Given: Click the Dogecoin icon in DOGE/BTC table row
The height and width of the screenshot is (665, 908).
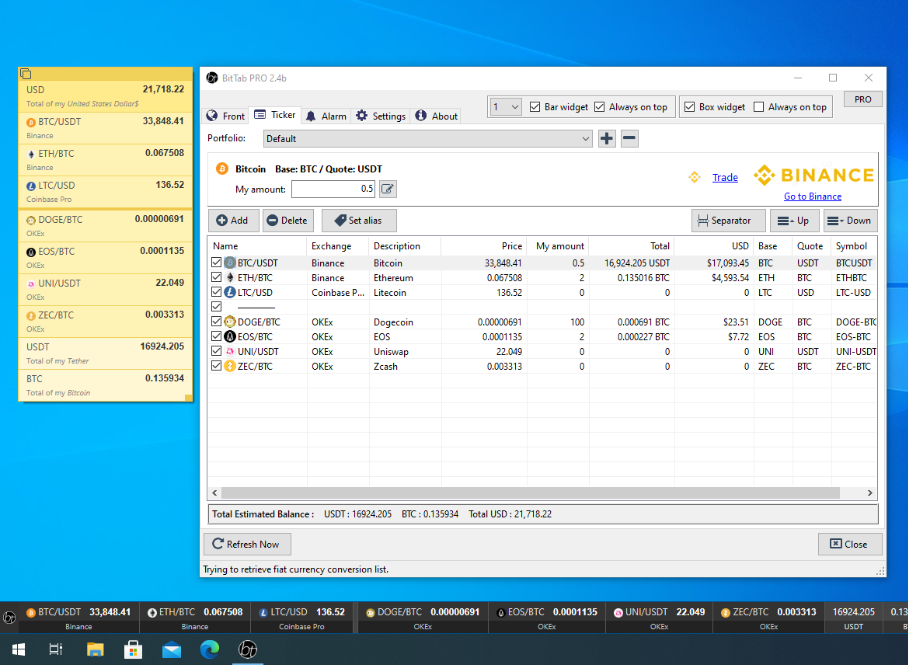Looking at the screenshot, I should pos(230,322).
